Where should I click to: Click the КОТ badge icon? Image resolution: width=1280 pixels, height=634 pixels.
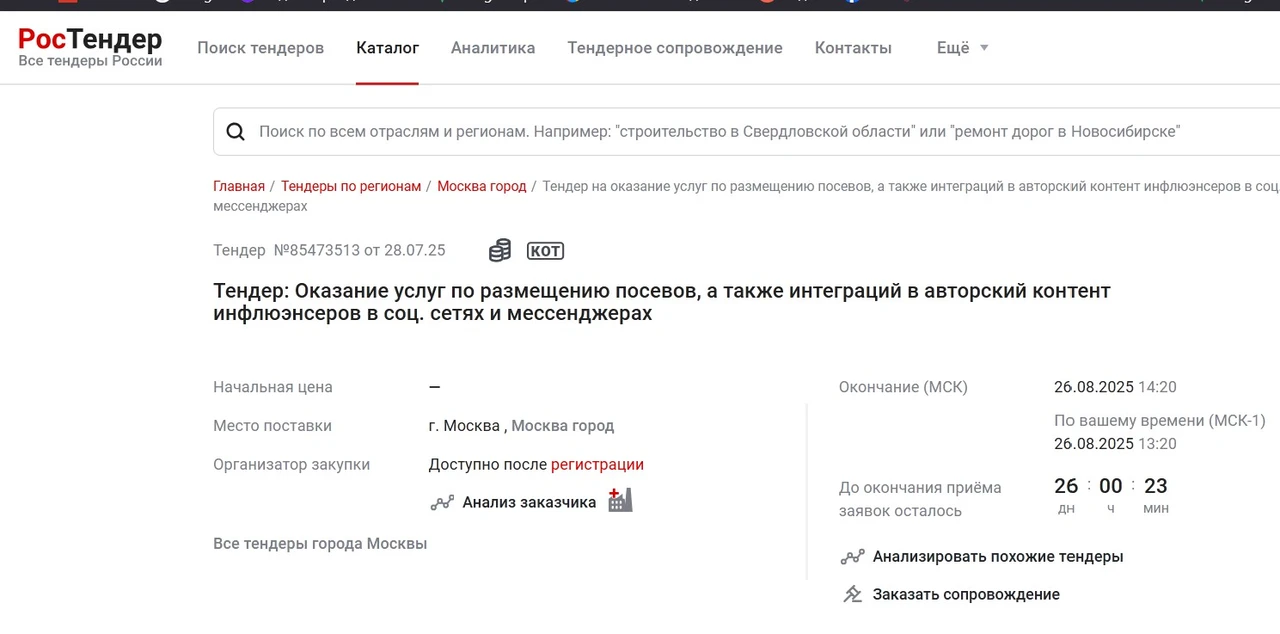tap(545, 251)
